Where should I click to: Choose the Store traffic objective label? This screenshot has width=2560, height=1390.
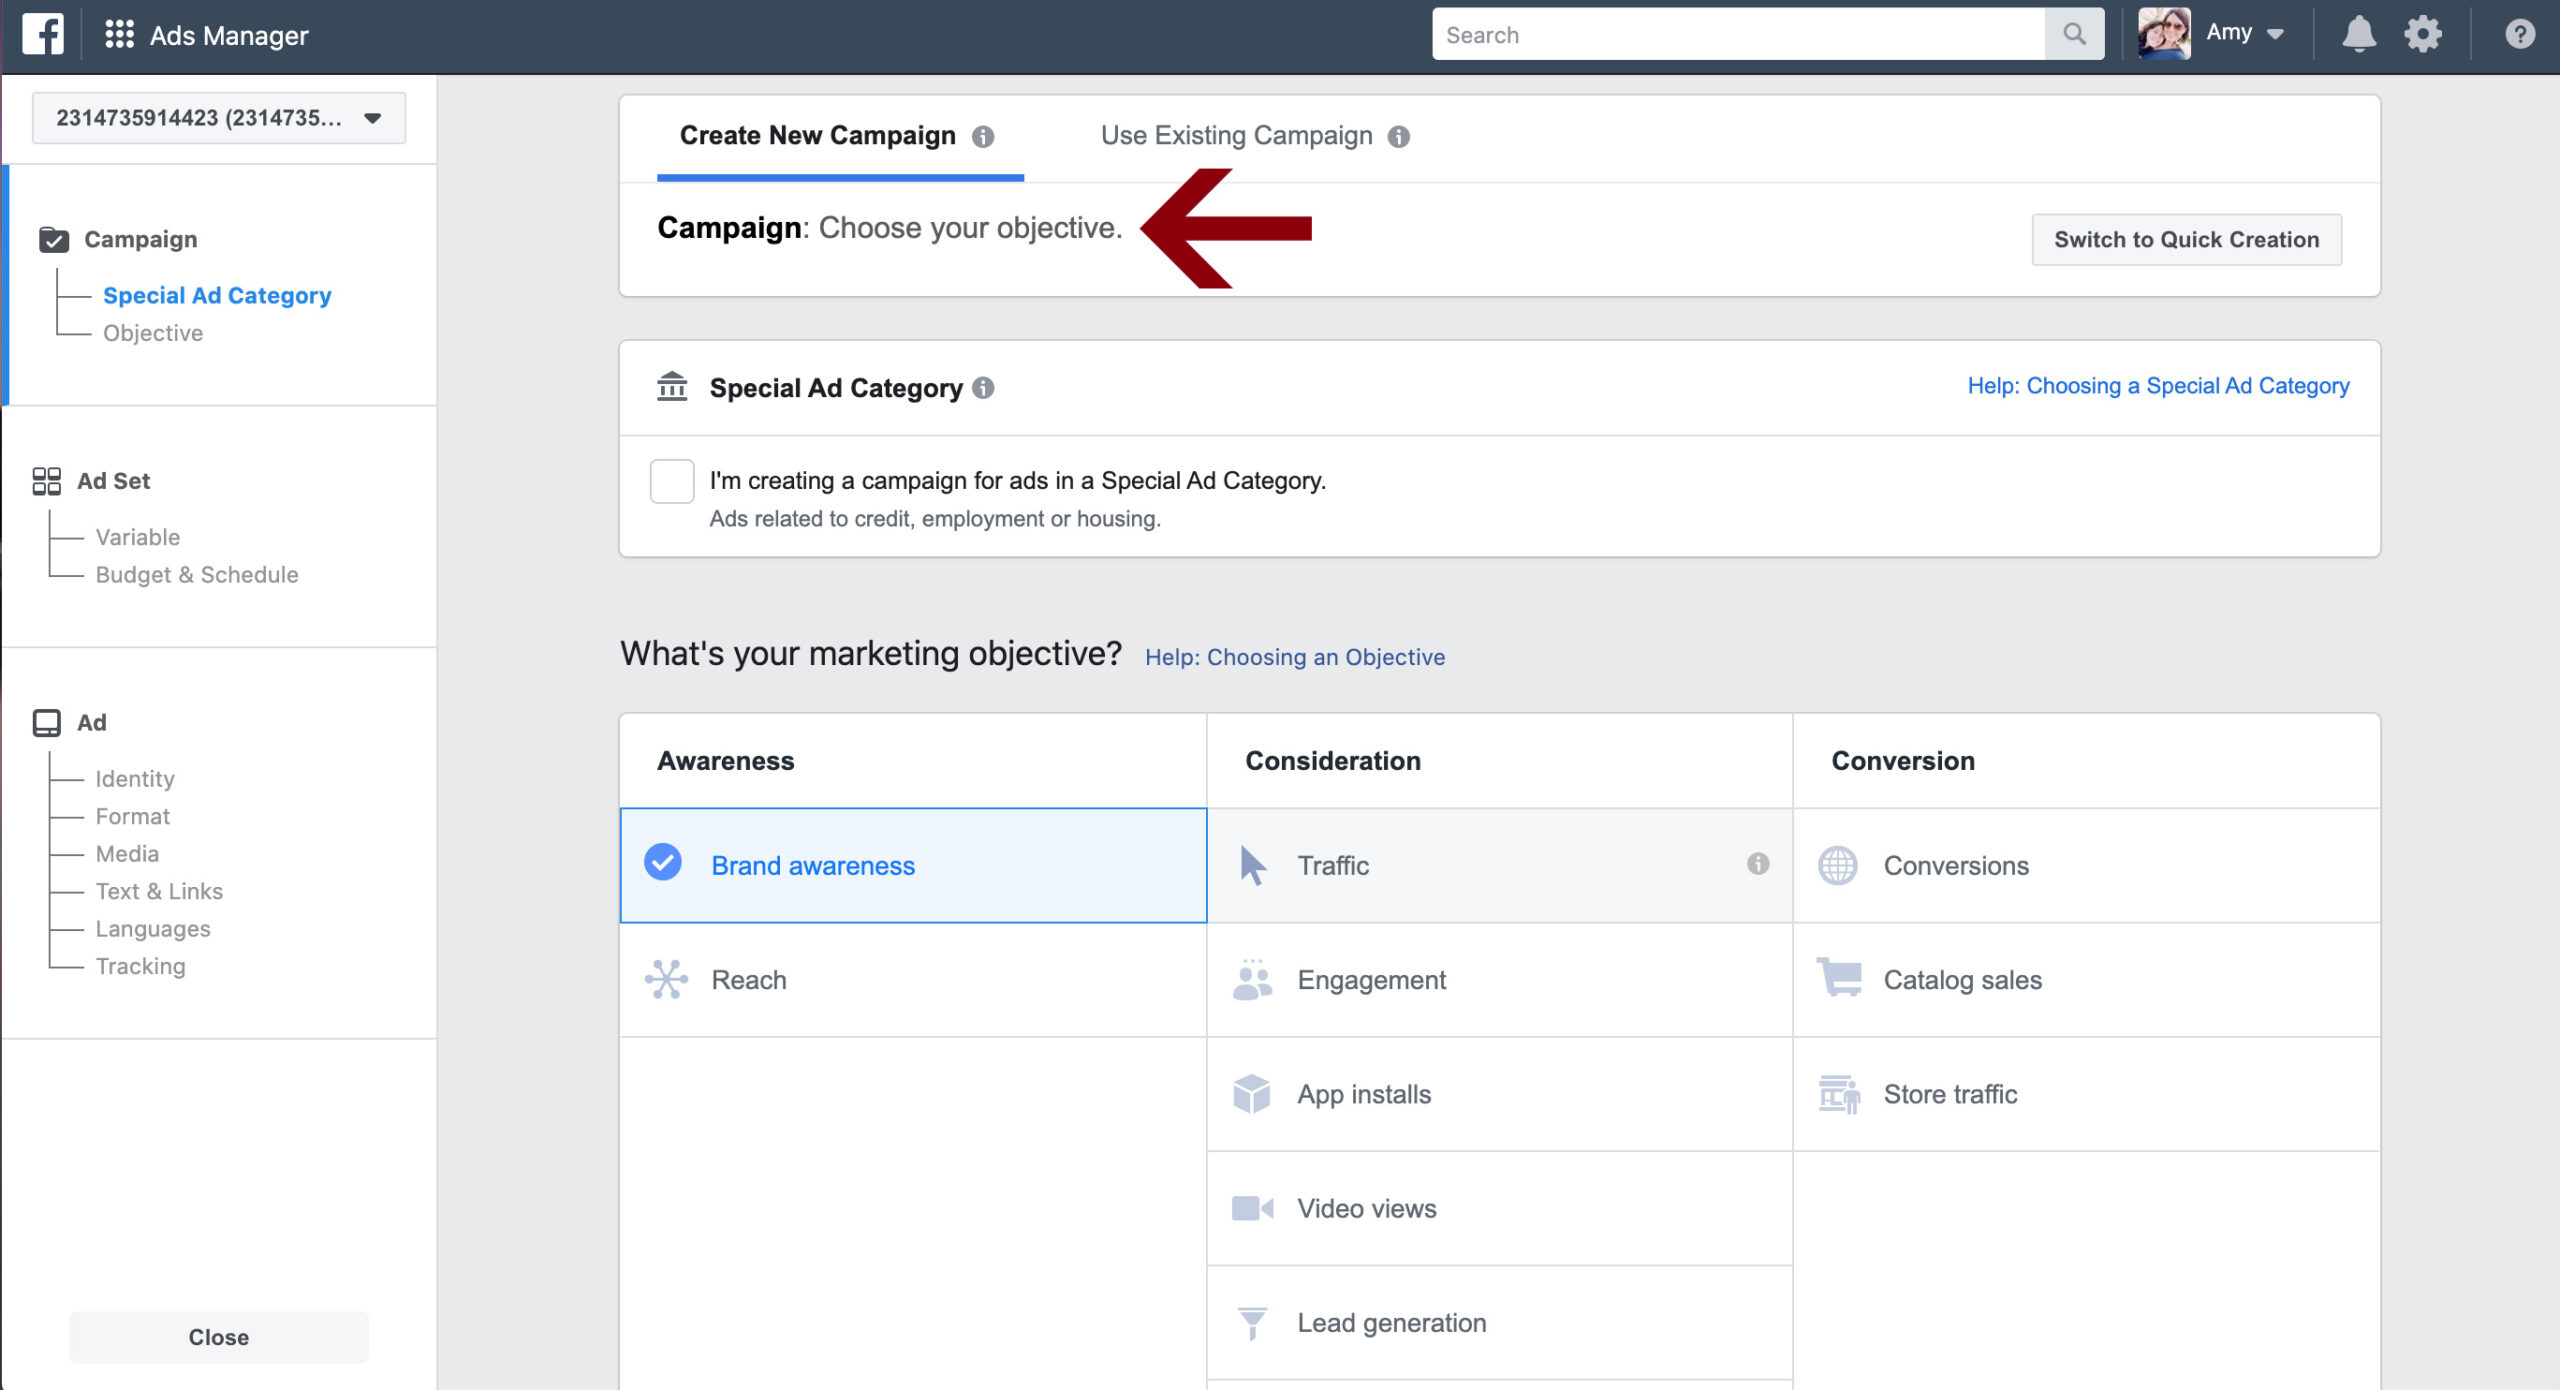[1951, 1095]
